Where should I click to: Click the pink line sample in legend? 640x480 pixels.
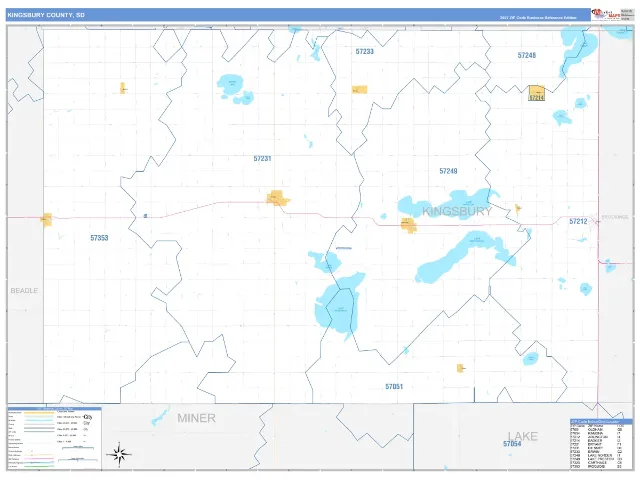(39, 459)
